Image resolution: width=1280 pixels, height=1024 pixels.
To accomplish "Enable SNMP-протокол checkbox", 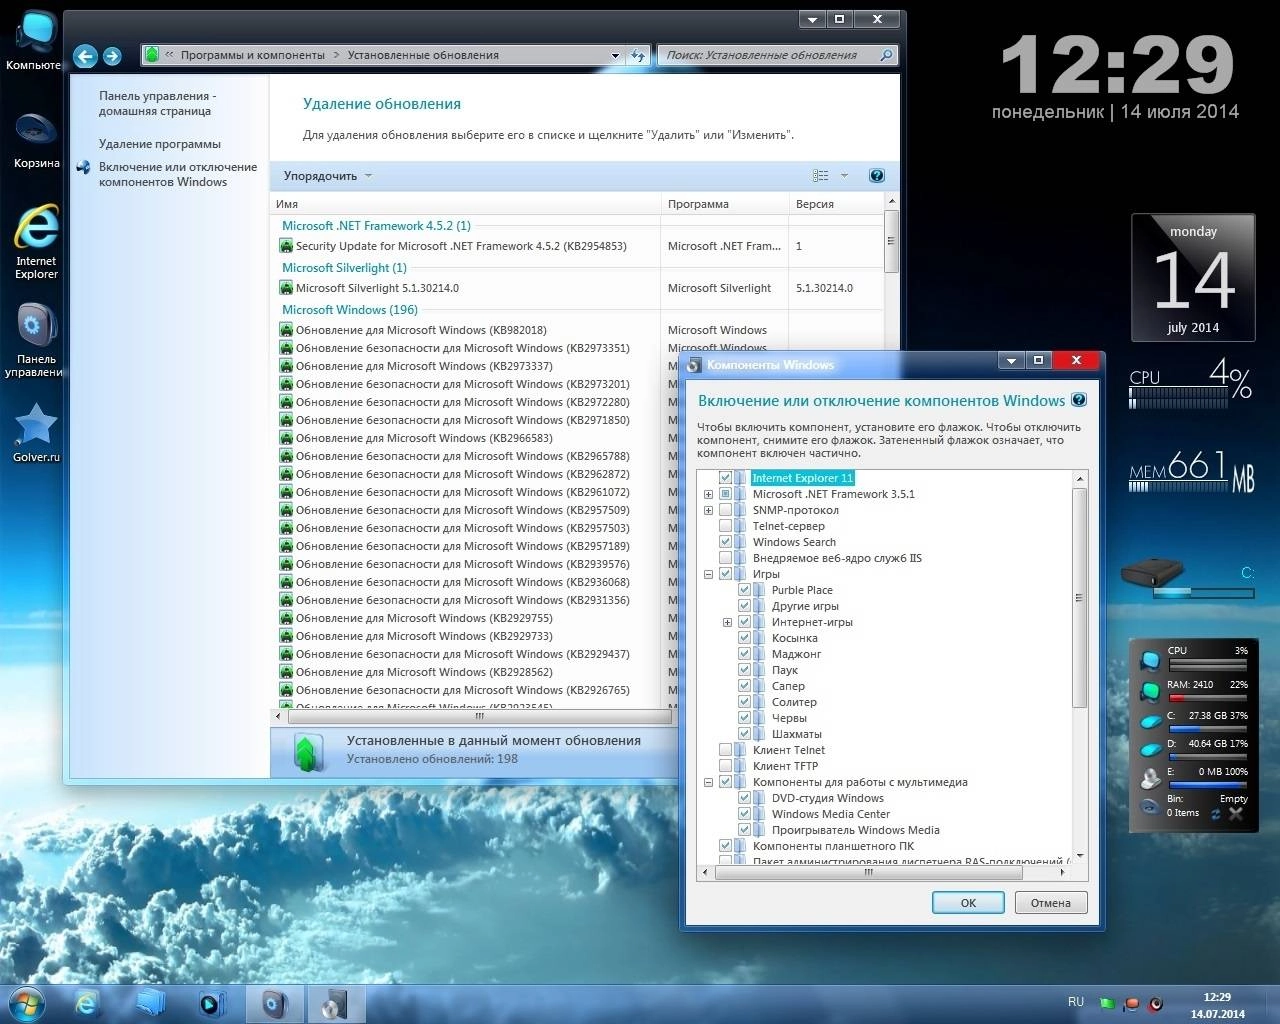I will pos(726,510).
